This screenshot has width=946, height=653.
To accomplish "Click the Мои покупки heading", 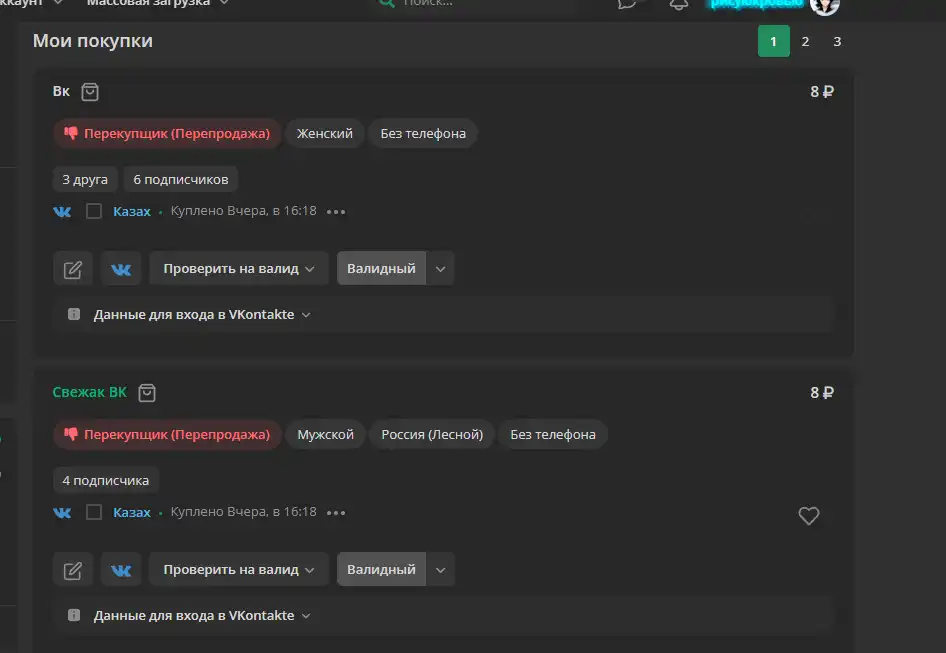I will click(93, 40).
